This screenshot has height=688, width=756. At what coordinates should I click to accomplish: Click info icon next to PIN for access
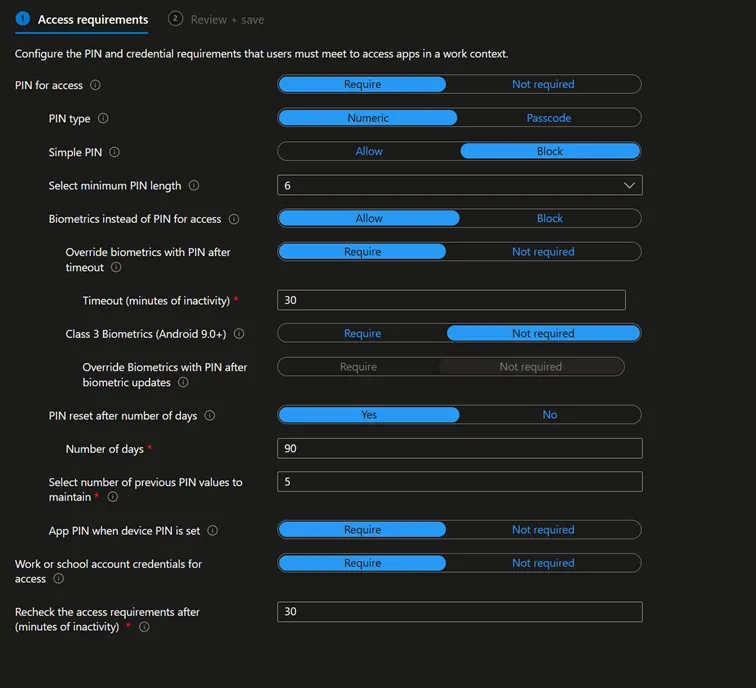click(x=96, y=86)
